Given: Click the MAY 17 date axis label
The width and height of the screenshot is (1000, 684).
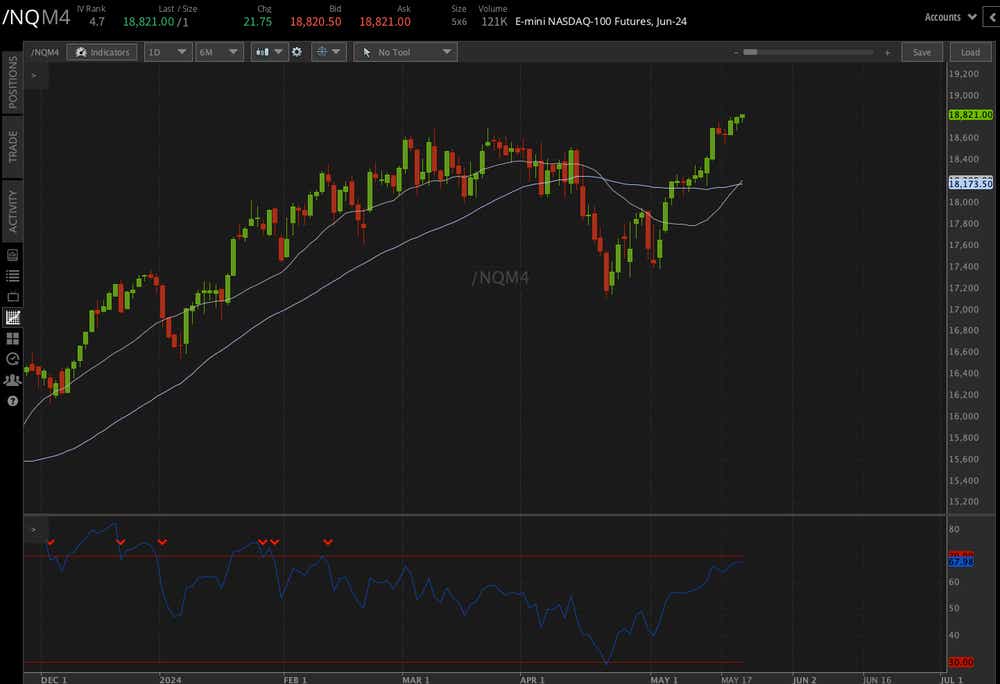Looking at the screenshot, I should (x=737, y=680).
